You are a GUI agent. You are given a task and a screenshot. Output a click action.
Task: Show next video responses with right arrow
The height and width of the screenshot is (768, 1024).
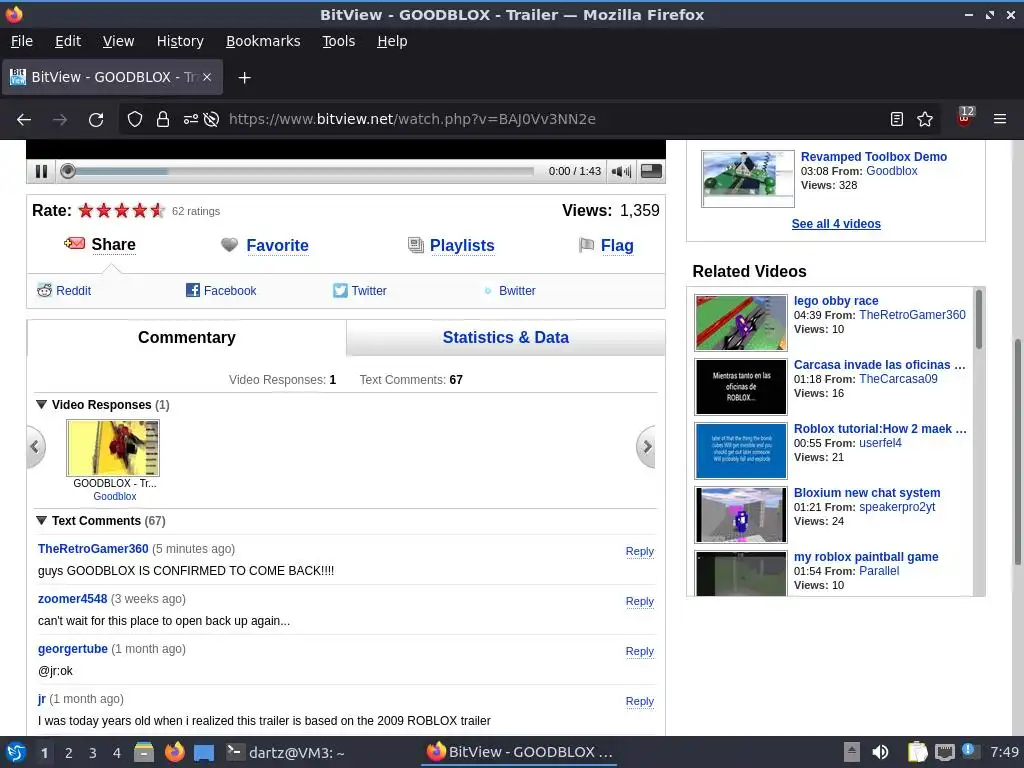point(646,447)
